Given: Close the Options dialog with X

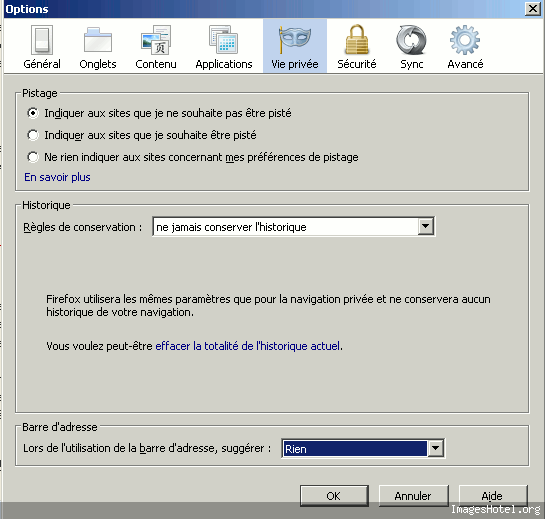Looking at the screenshot, I should (x=532, y=9).
